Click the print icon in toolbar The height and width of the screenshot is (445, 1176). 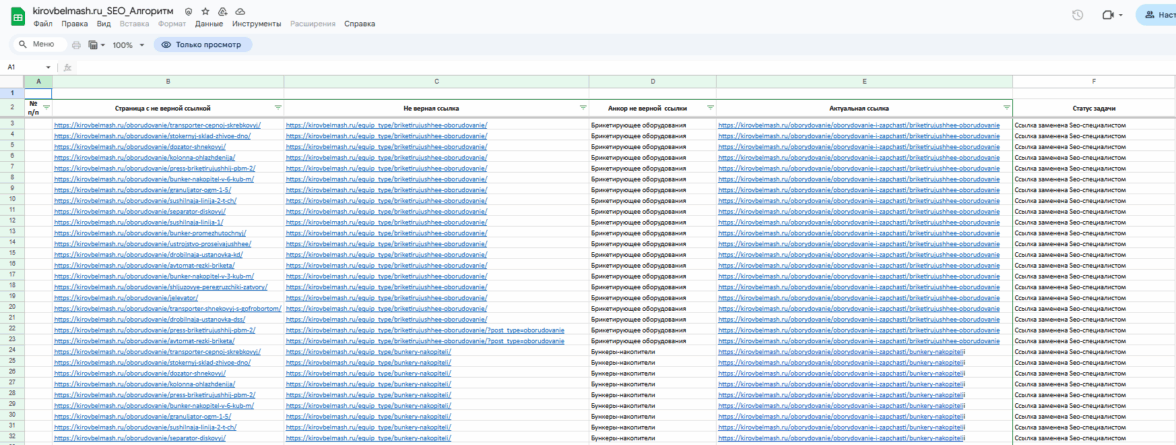[x=76, y=45]
